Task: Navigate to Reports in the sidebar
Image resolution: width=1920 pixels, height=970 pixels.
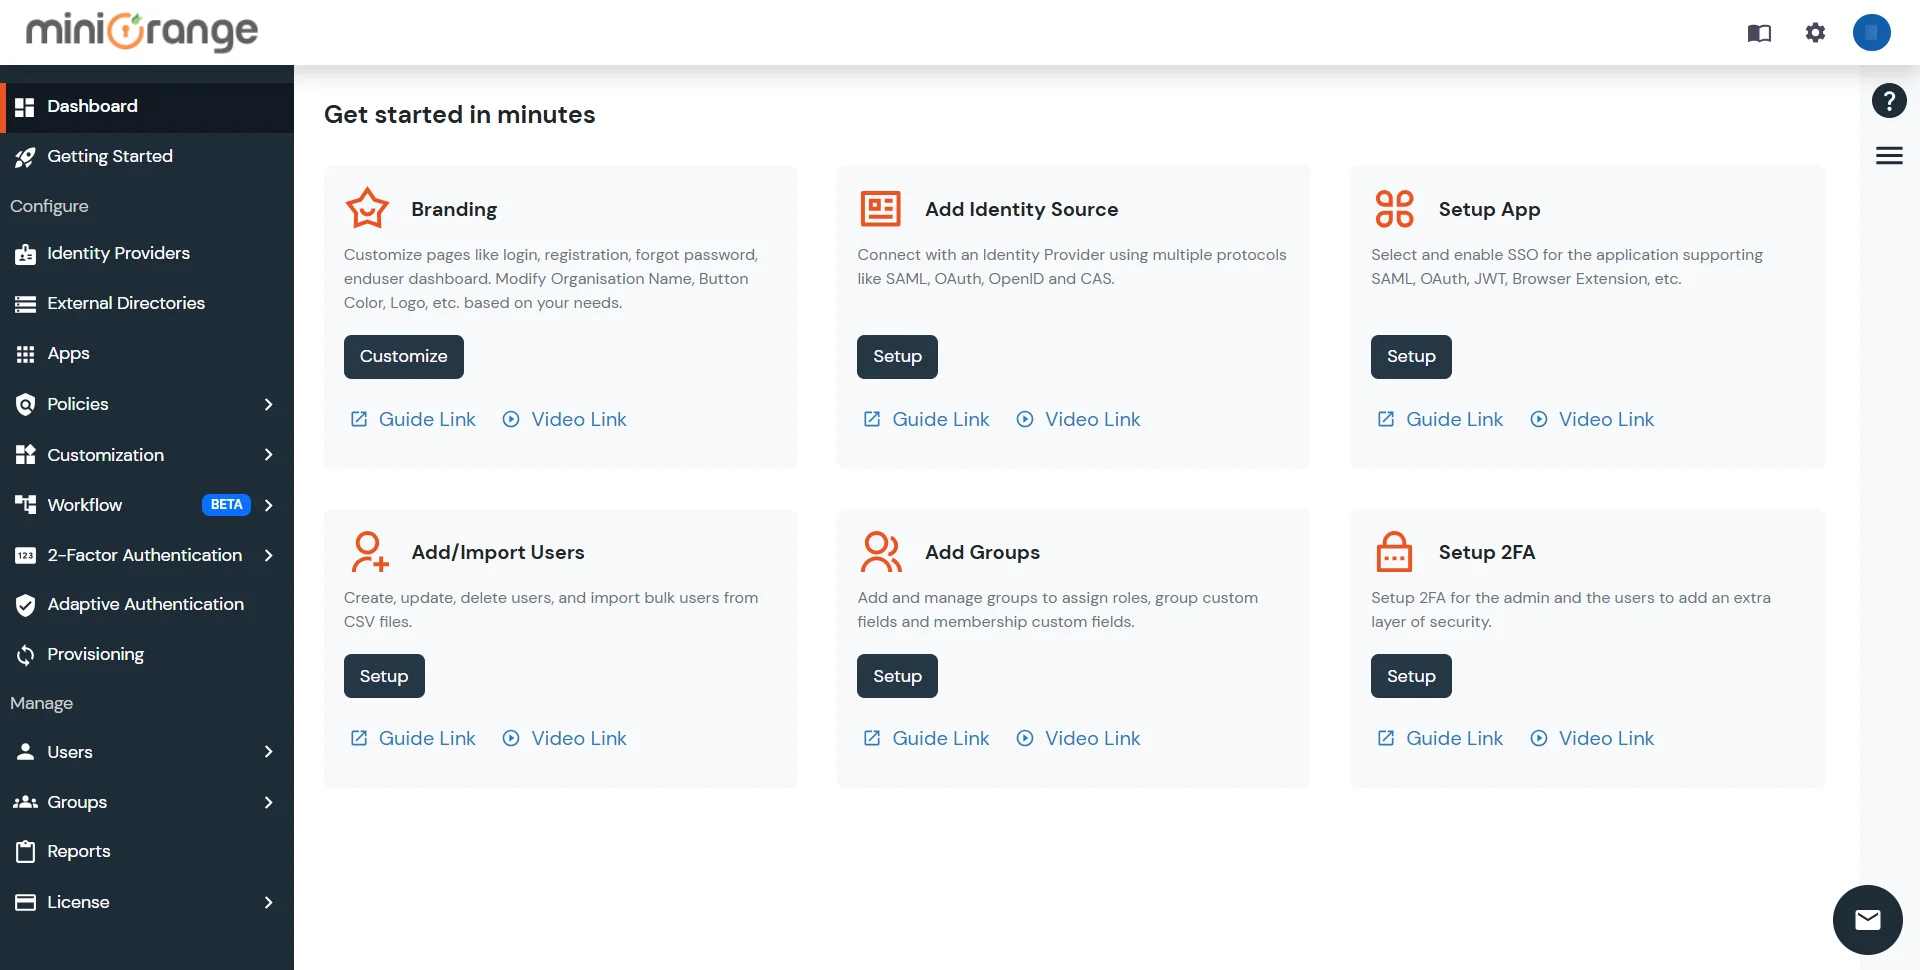Action: [79, 851]
